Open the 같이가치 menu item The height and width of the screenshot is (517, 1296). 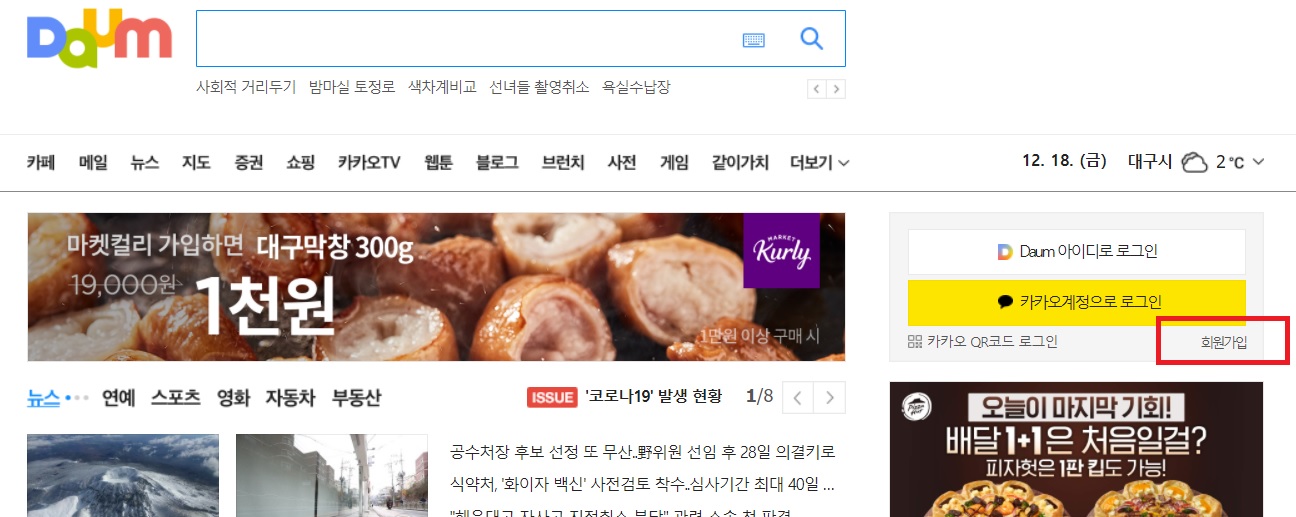[x=740, y=162]
